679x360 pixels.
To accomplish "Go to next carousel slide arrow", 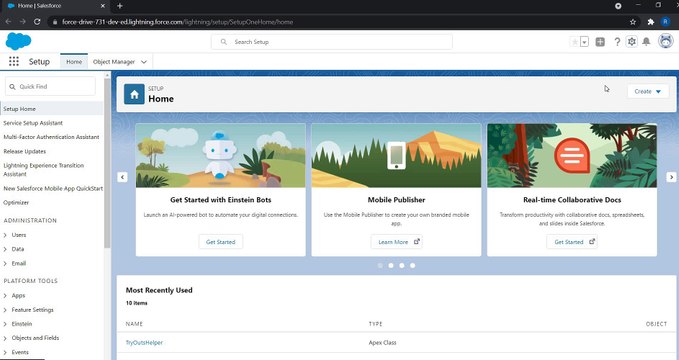I will (x=671, y=177).
